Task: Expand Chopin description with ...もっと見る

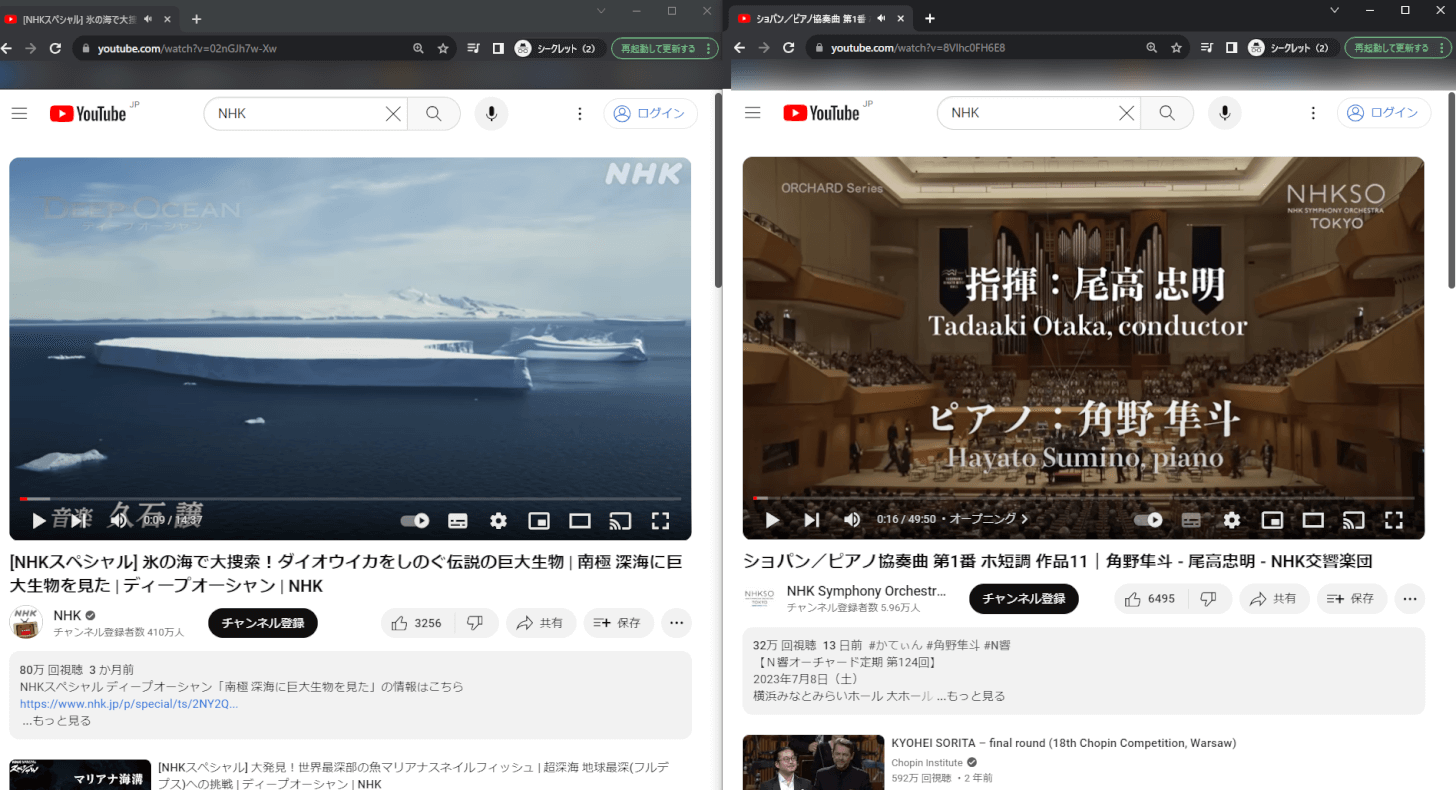Action: coord(971,696)
